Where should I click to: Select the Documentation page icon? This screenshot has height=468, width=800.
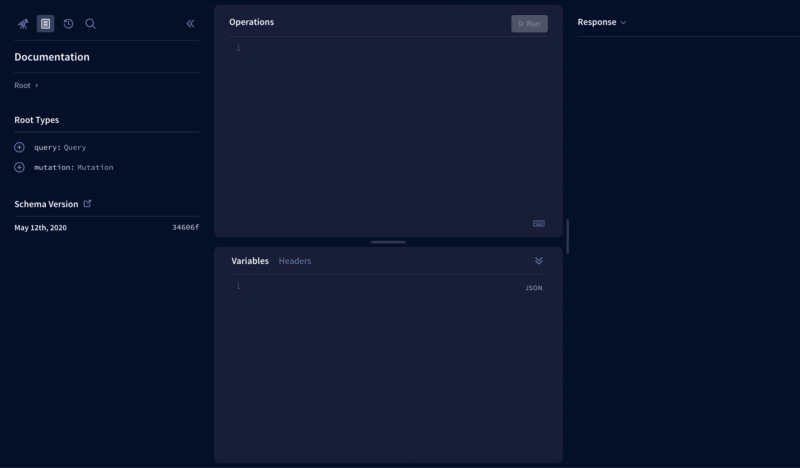(x=45, y=23)
